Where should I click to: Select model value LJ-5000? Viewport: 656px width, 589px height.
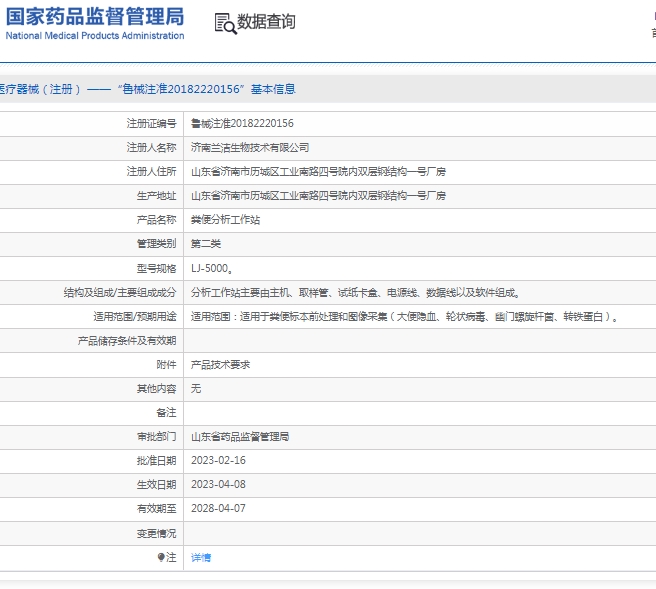(x=212, y=268)
